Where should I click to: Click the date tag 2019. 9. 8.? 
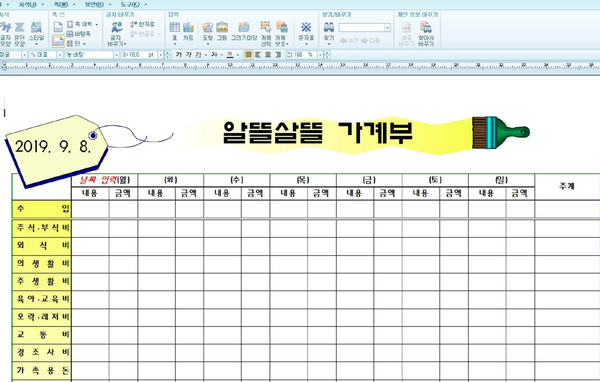pyautogui.click(x=53, y=147)
